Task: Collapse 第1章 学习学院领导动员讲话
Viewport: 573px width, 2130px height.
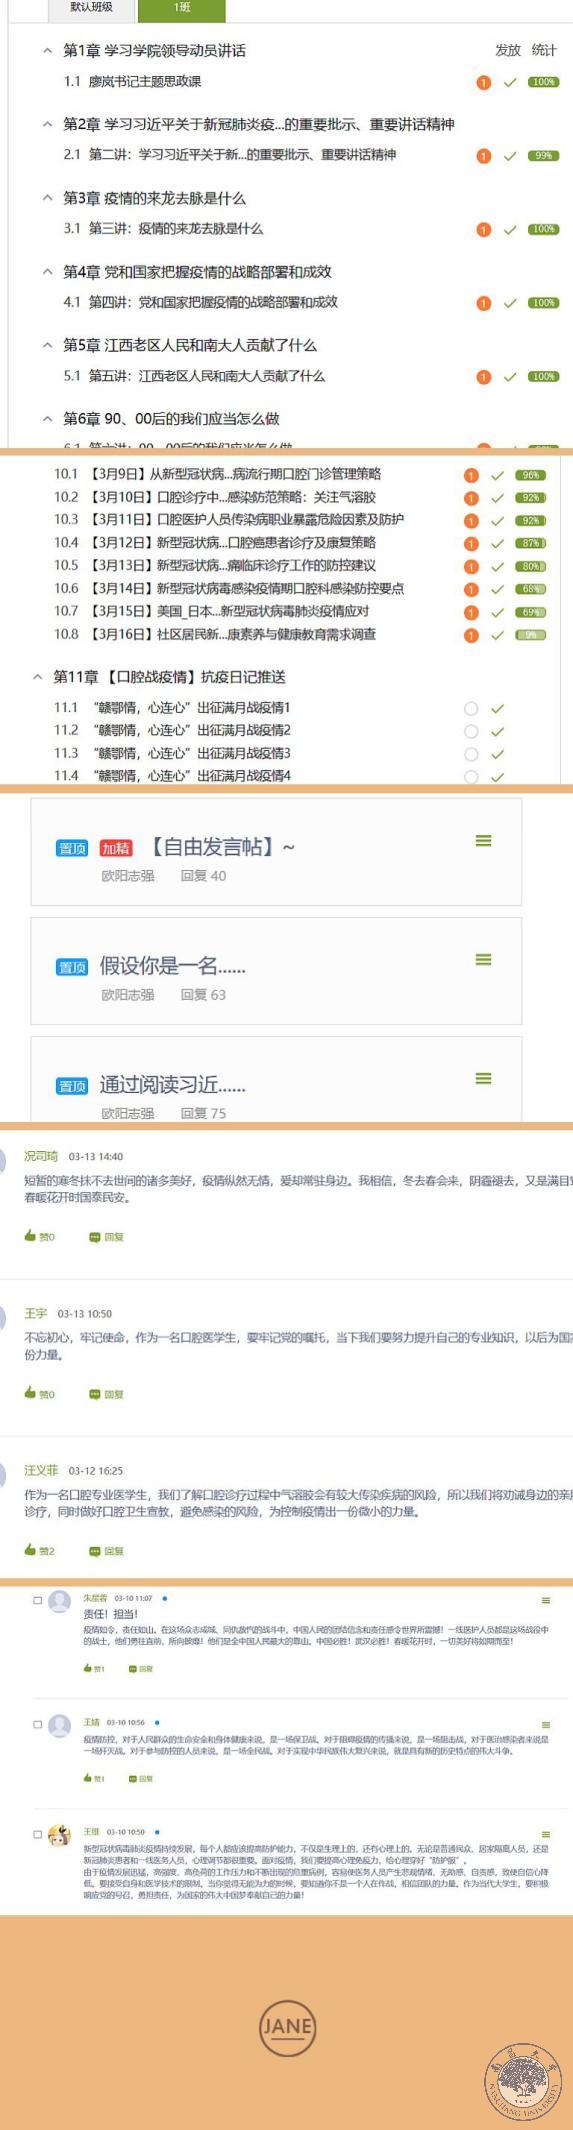Action: pyautogui.click(x=47, y=50)
